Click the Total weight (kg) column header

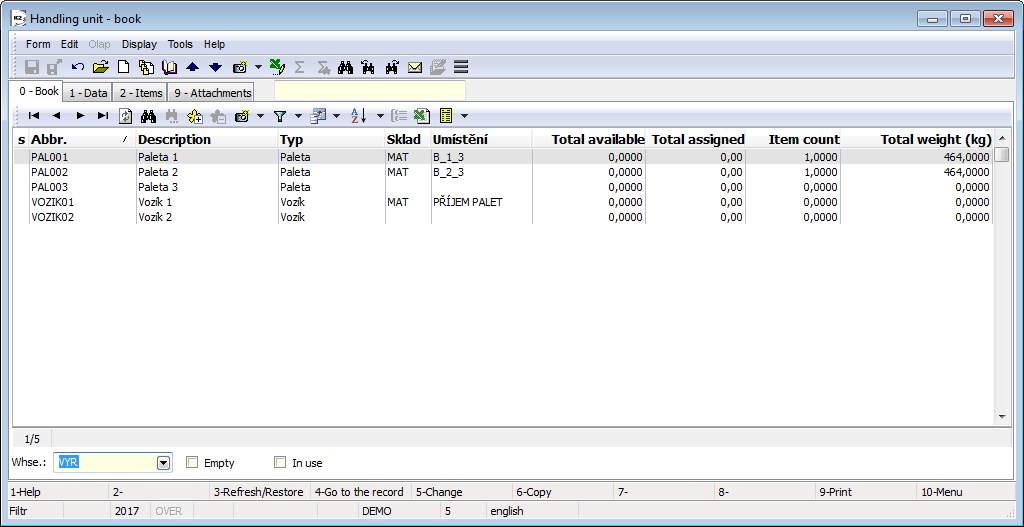click(x=917, y=140)
